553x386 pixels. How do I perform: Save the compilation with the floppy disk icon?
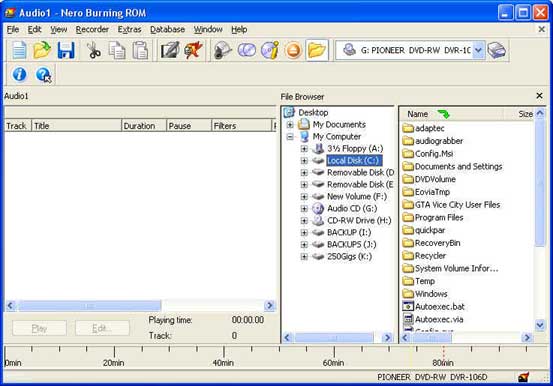click(x=66, y=50)
